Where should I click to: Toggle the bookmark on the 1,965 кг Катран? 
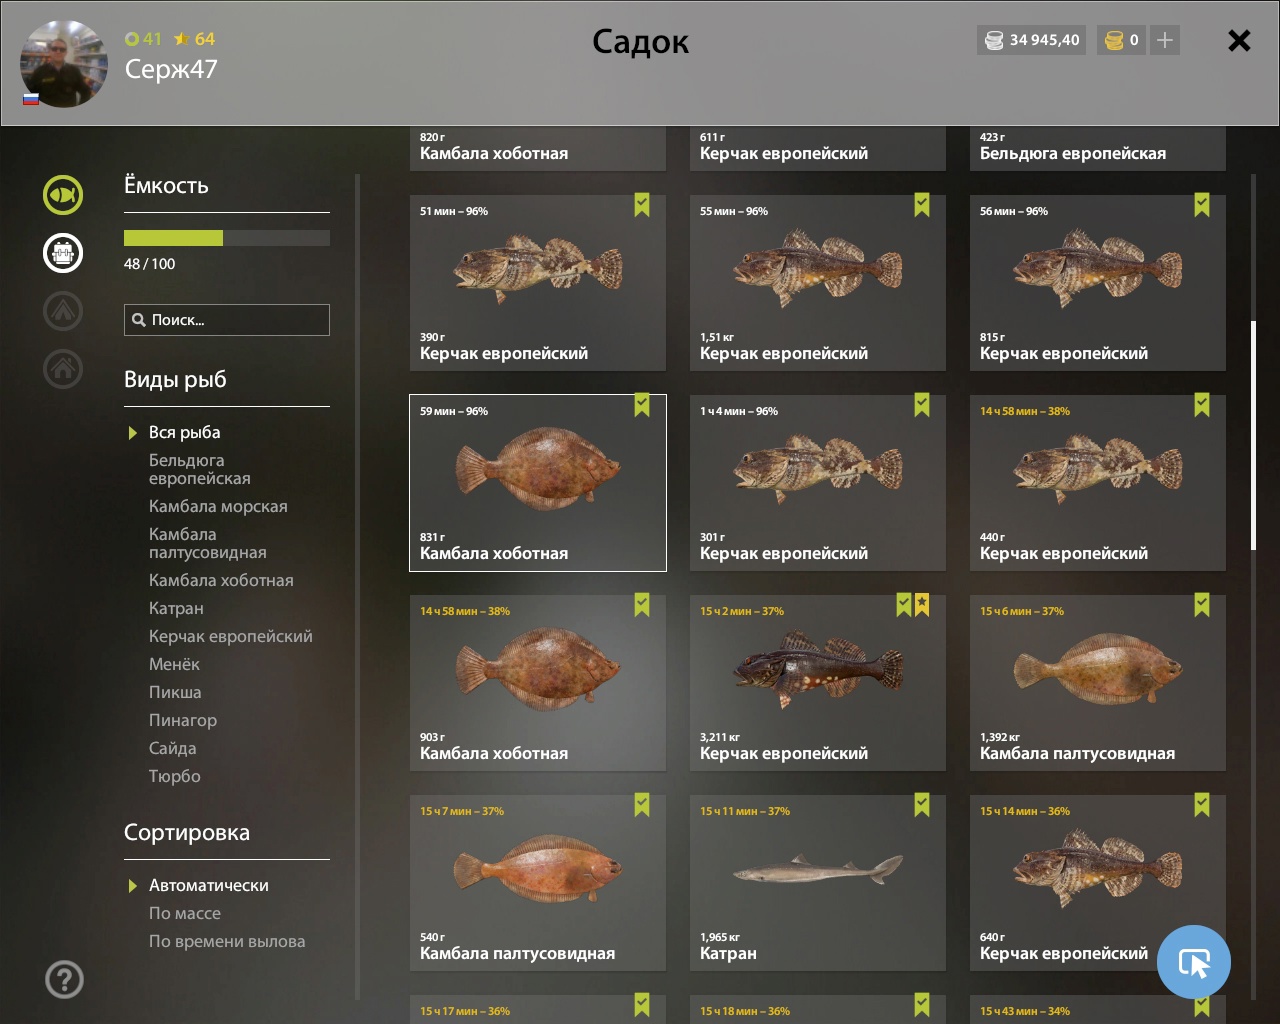click(922, 805)
